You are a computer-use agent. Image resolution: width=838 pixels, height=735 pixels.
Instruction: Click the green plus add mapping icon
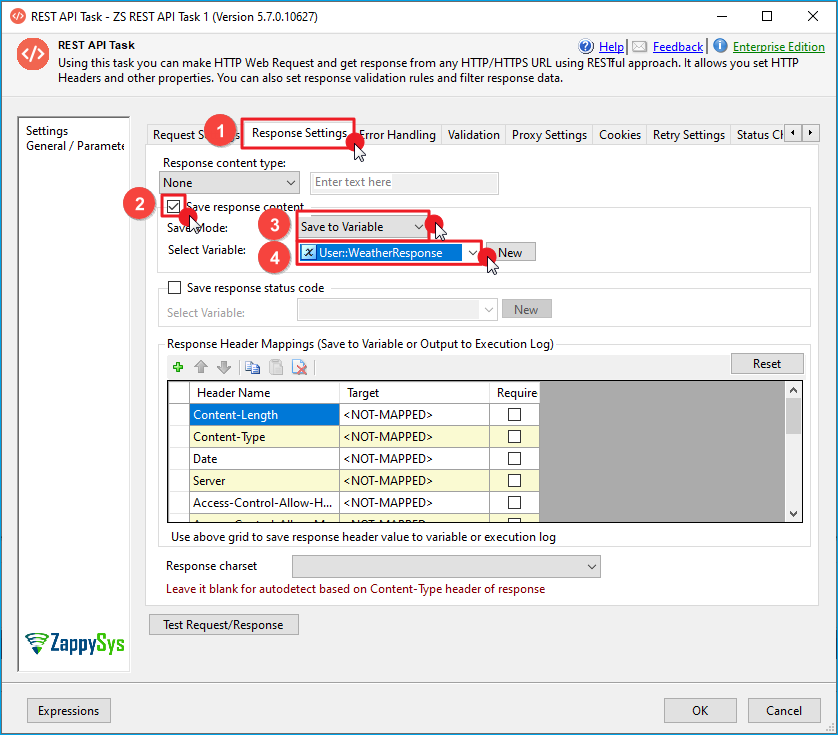(178, 367)
